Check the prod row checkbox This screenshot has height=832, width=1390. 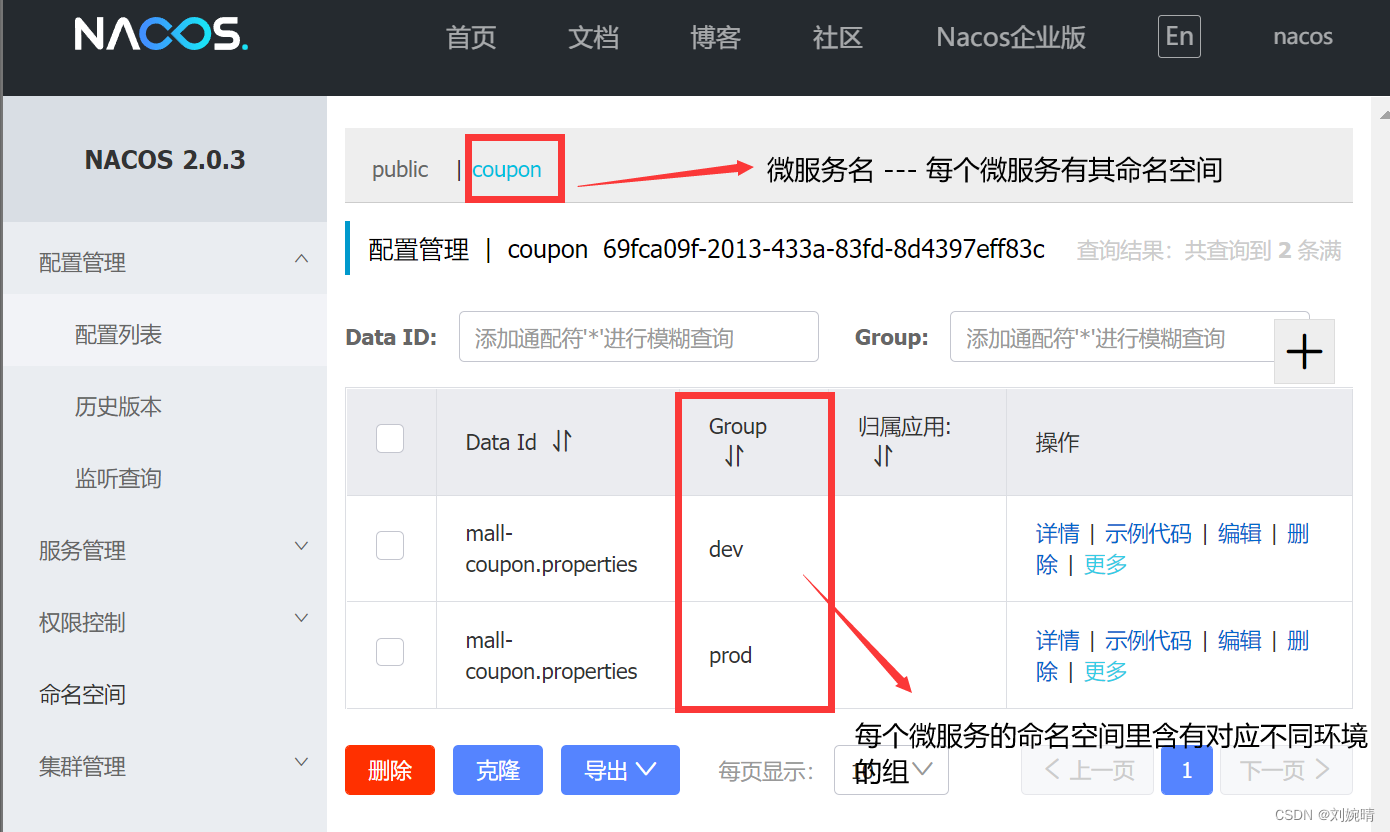tap(390, 652)
